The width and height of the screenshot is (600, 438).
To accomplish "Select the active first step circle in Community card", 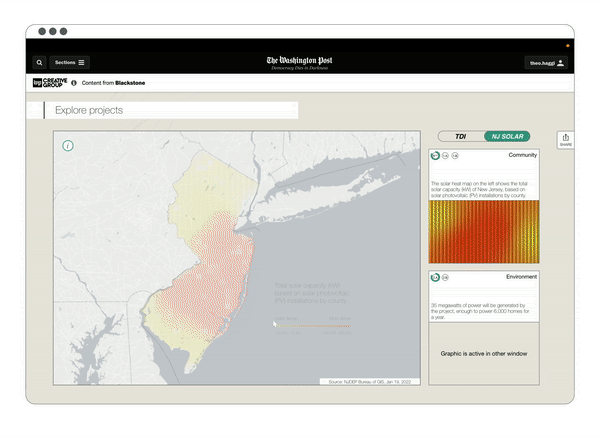I will 435,156.
